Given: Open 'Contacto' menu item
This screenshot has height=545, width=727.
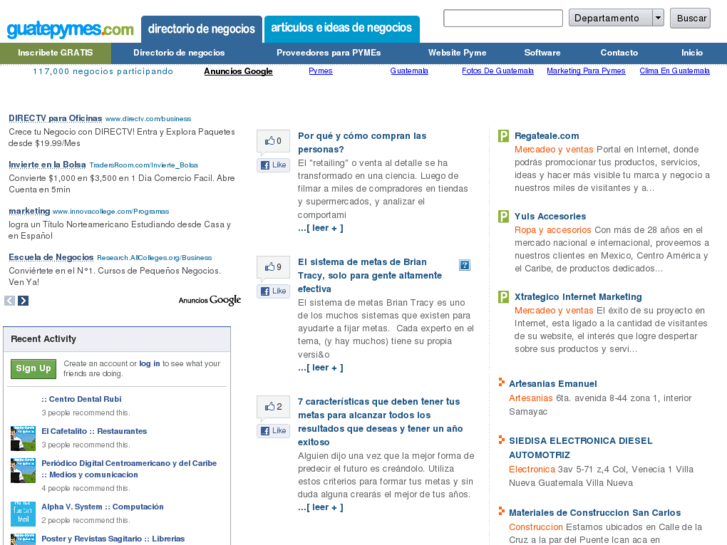Looking at the screenshot, I should pos(619,53).
